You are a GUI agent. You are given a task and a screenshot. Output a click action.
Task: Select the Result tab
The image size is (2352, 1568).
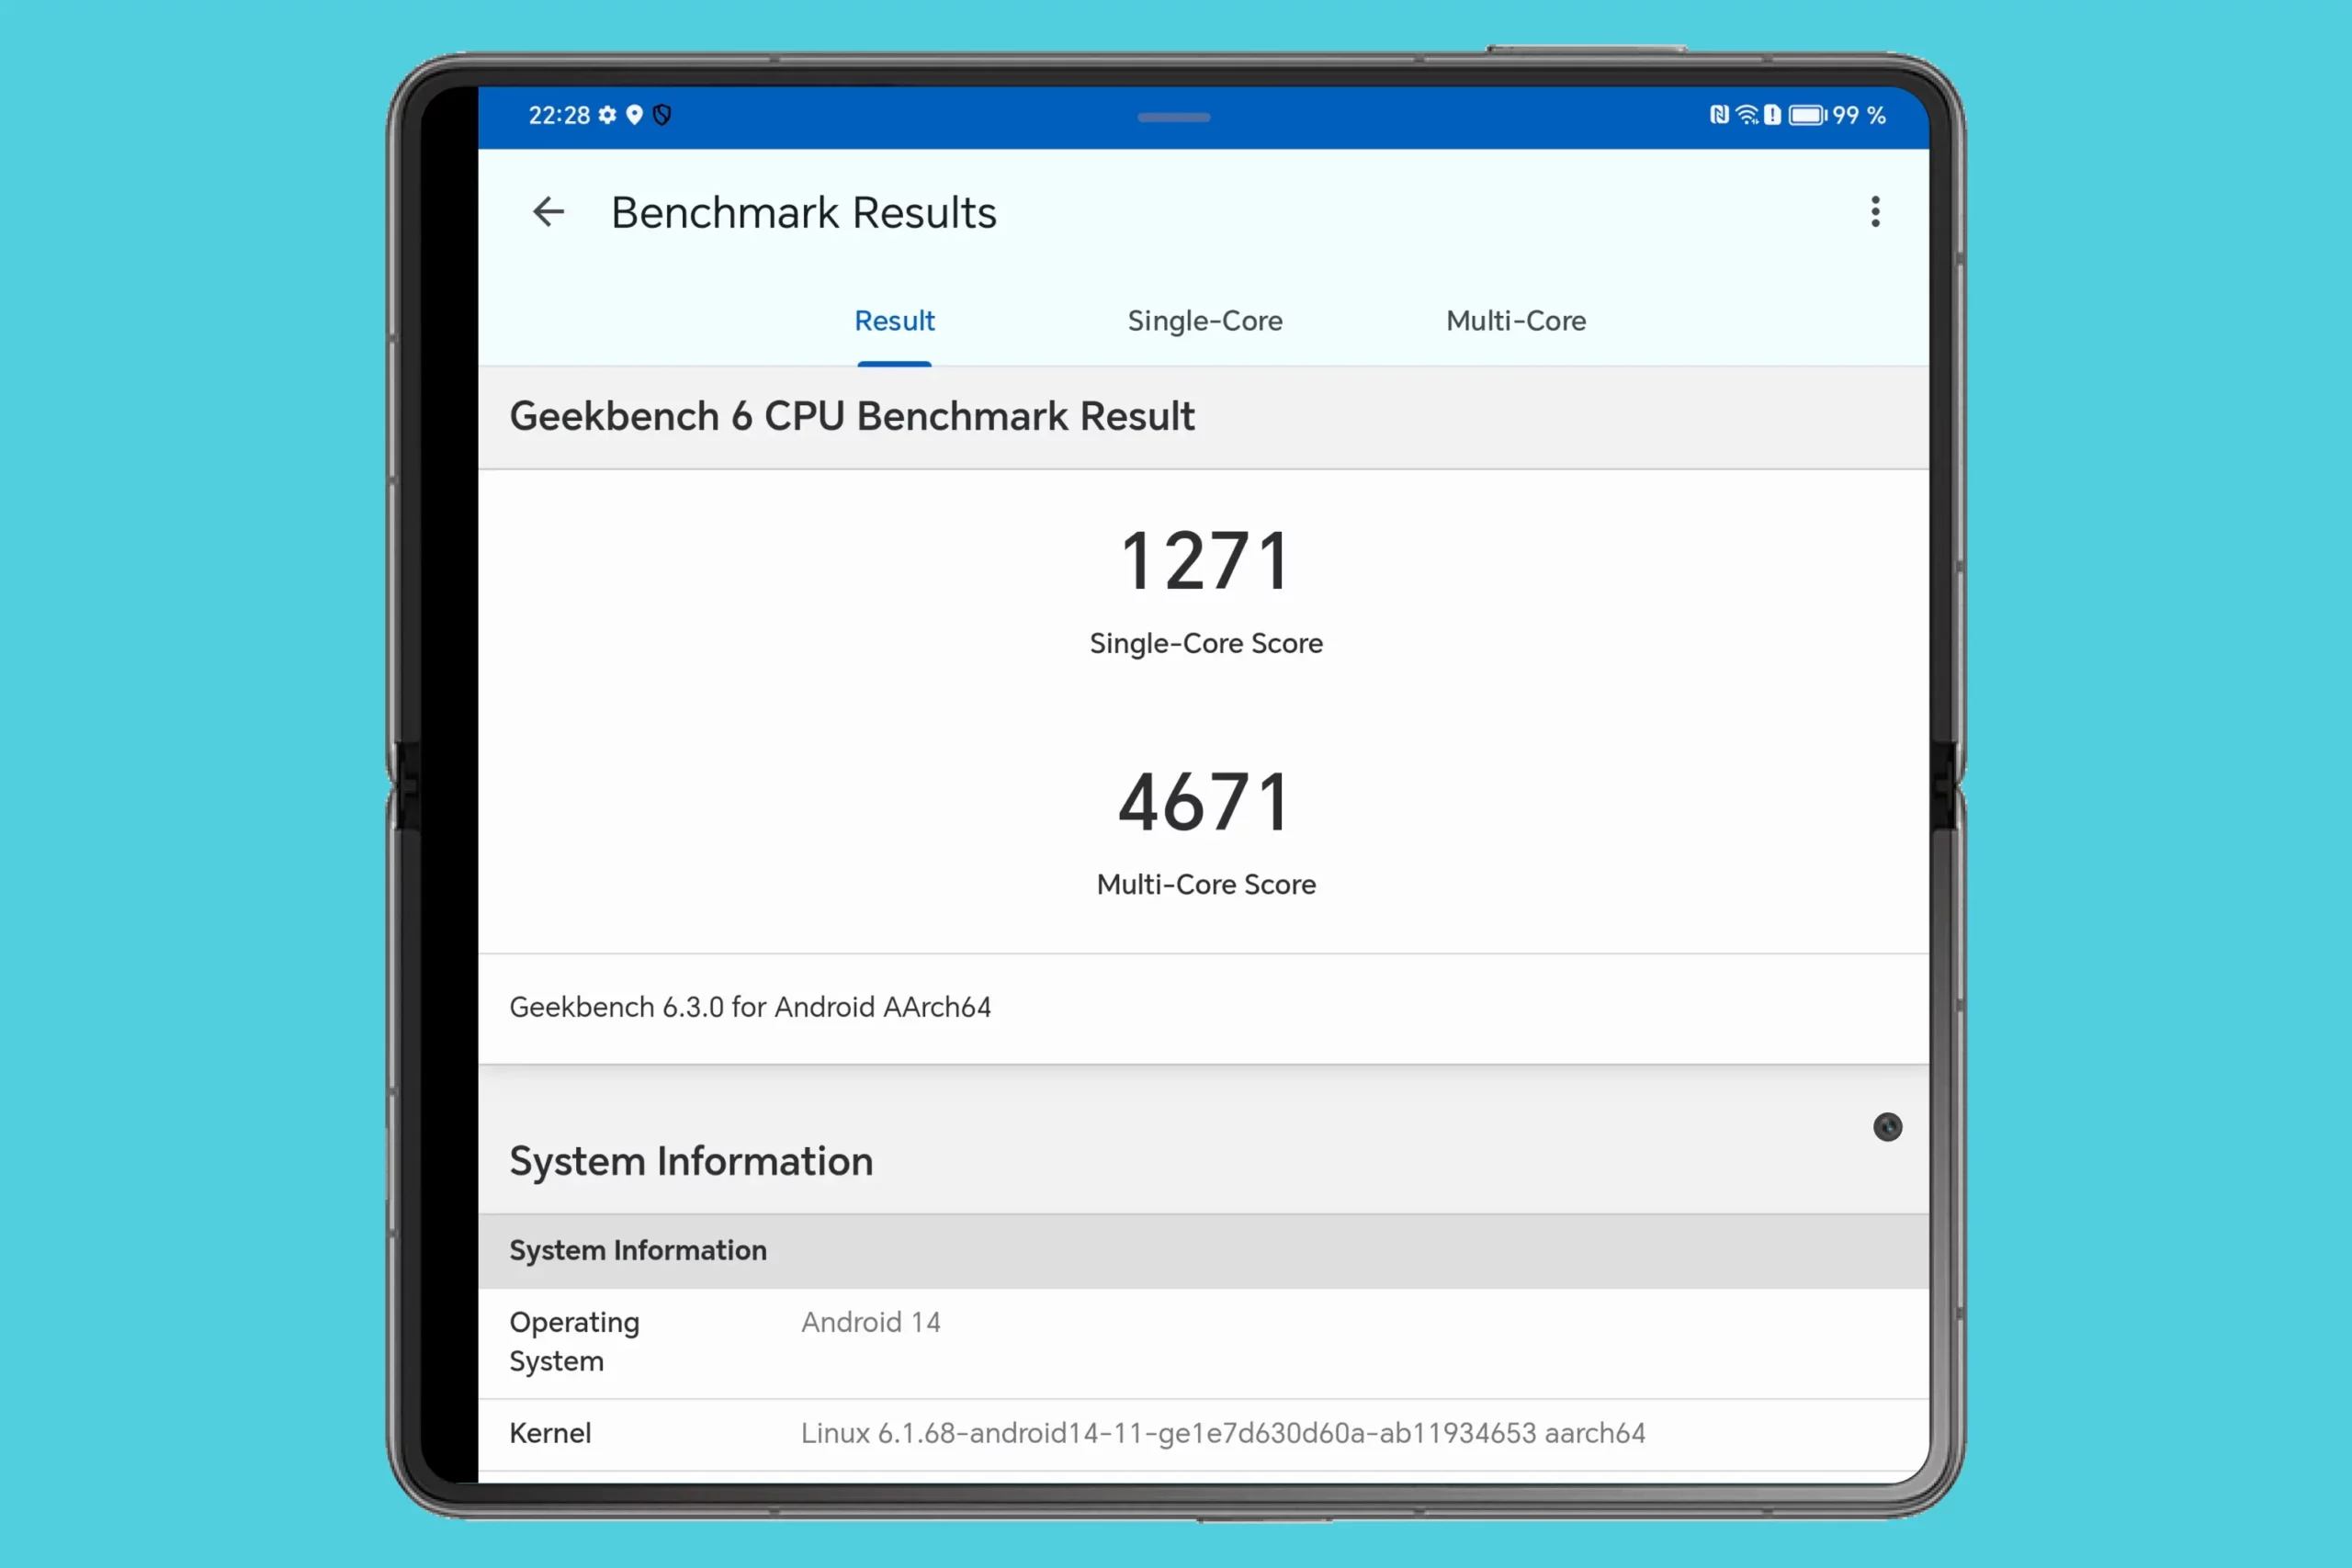coord(894,321)
